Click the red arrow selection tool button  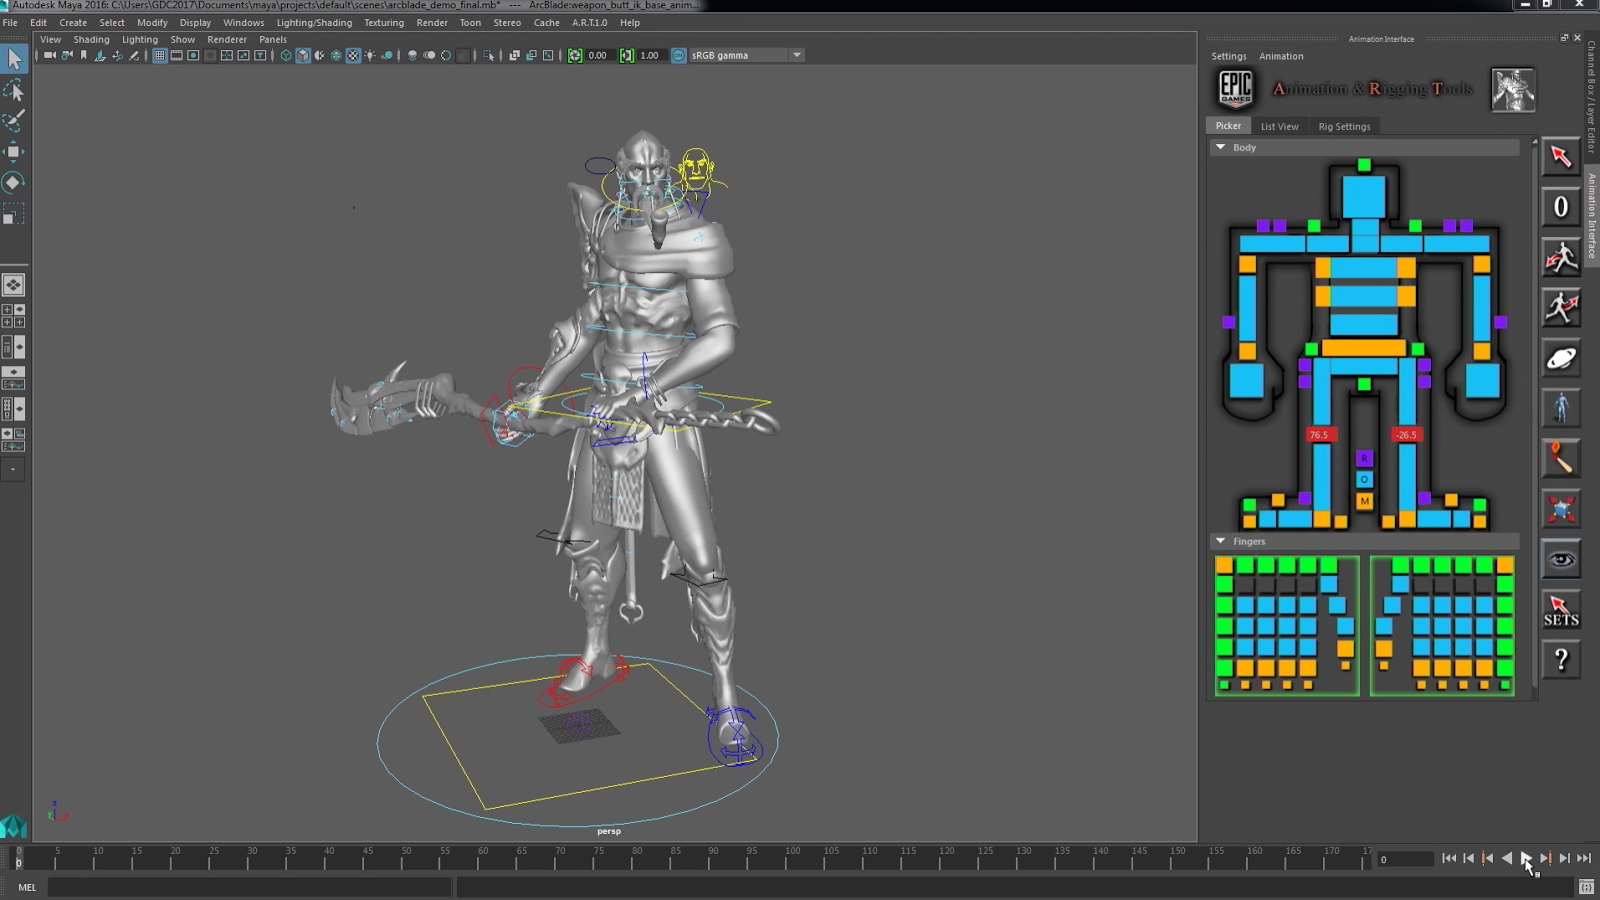1560,157
